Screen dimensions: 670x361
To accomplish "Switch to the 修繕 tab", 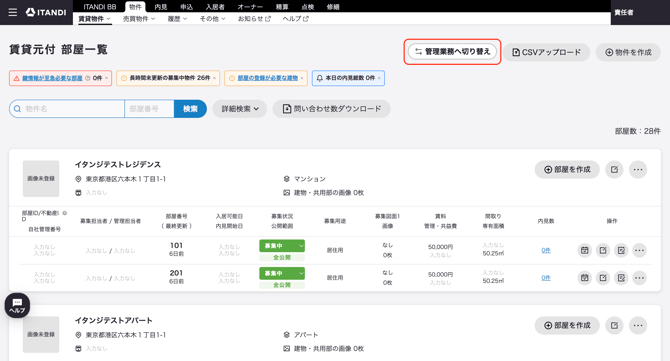I will (x=333, y=7).
